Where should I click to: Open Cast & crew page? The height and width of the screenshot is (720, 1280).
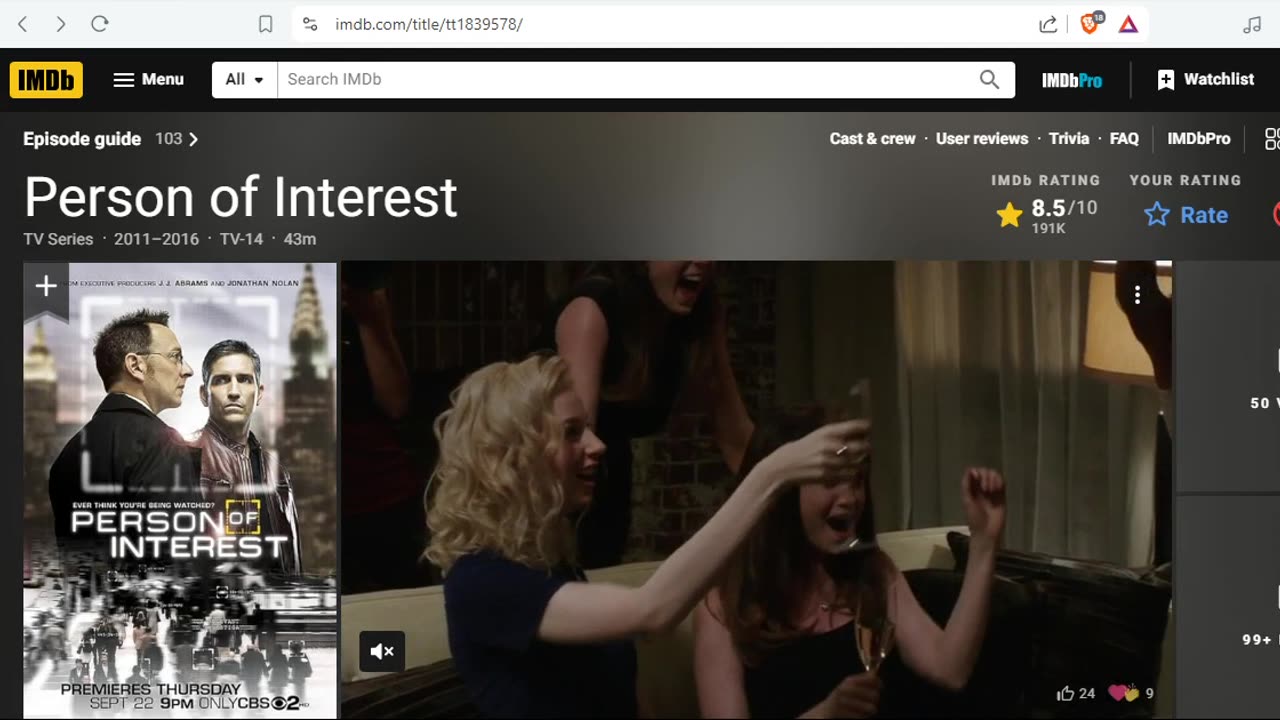point(872,139)
